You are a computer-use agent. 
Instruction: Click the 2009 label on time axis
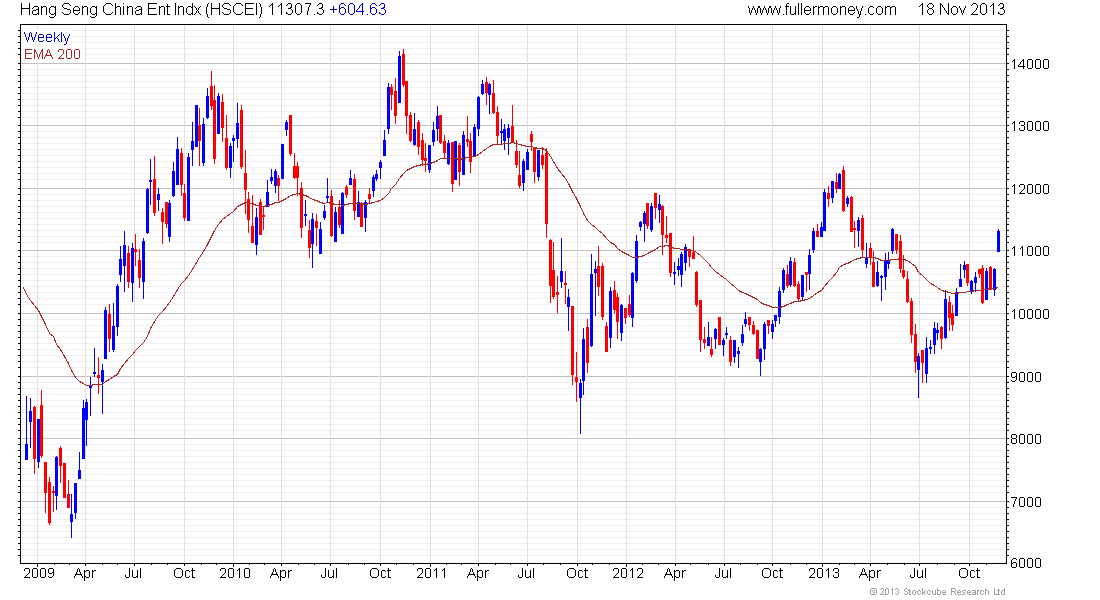coord(39,573)
